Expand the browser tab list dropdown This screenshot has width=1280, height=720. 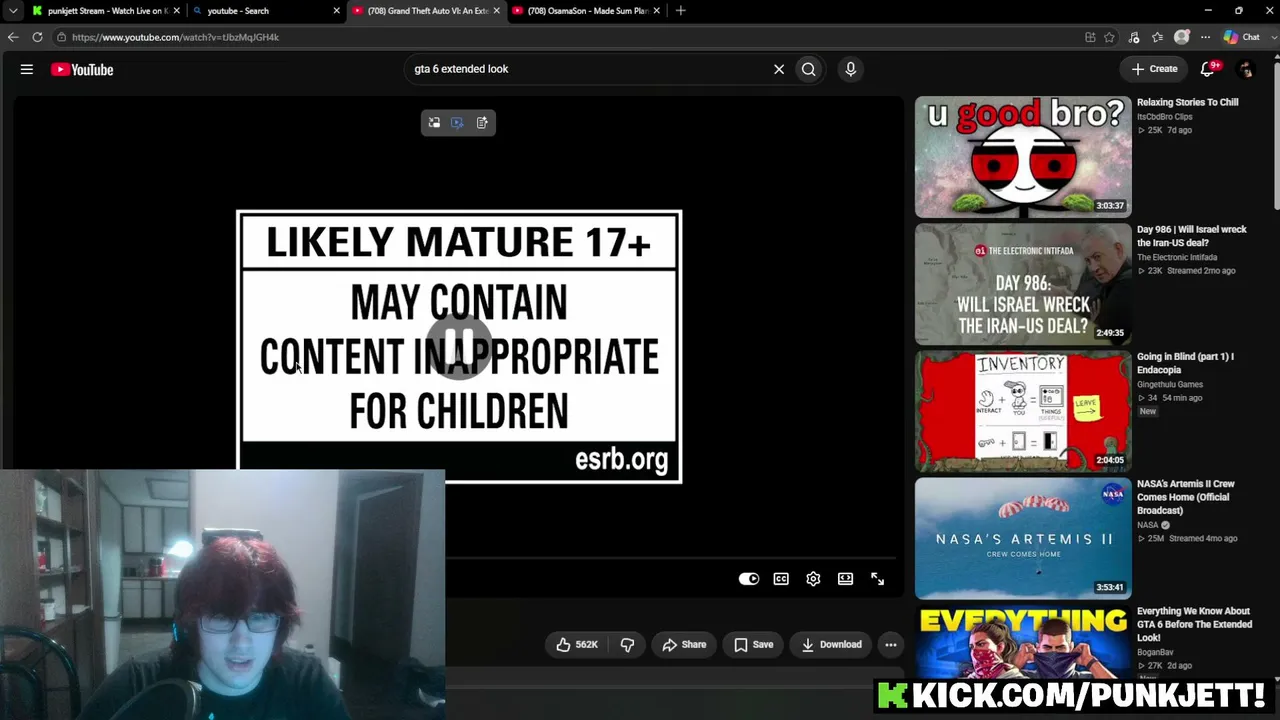point(12,11)
